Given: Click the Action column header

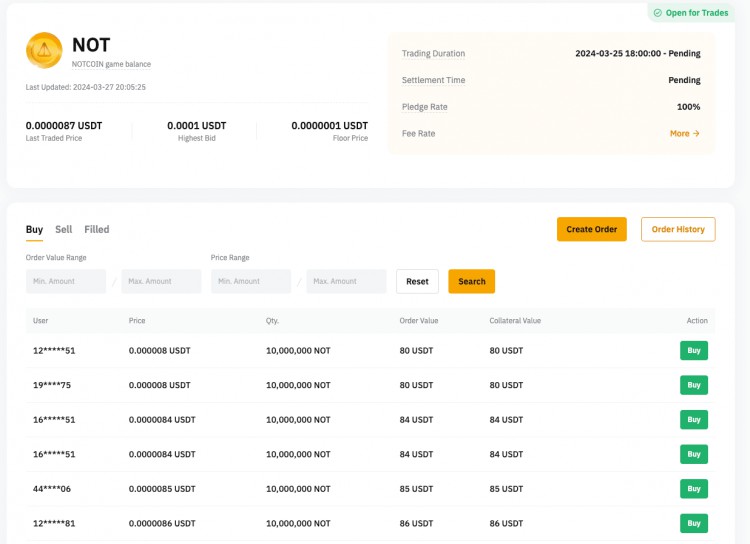Looking at the screenshot, I should 697,321.
